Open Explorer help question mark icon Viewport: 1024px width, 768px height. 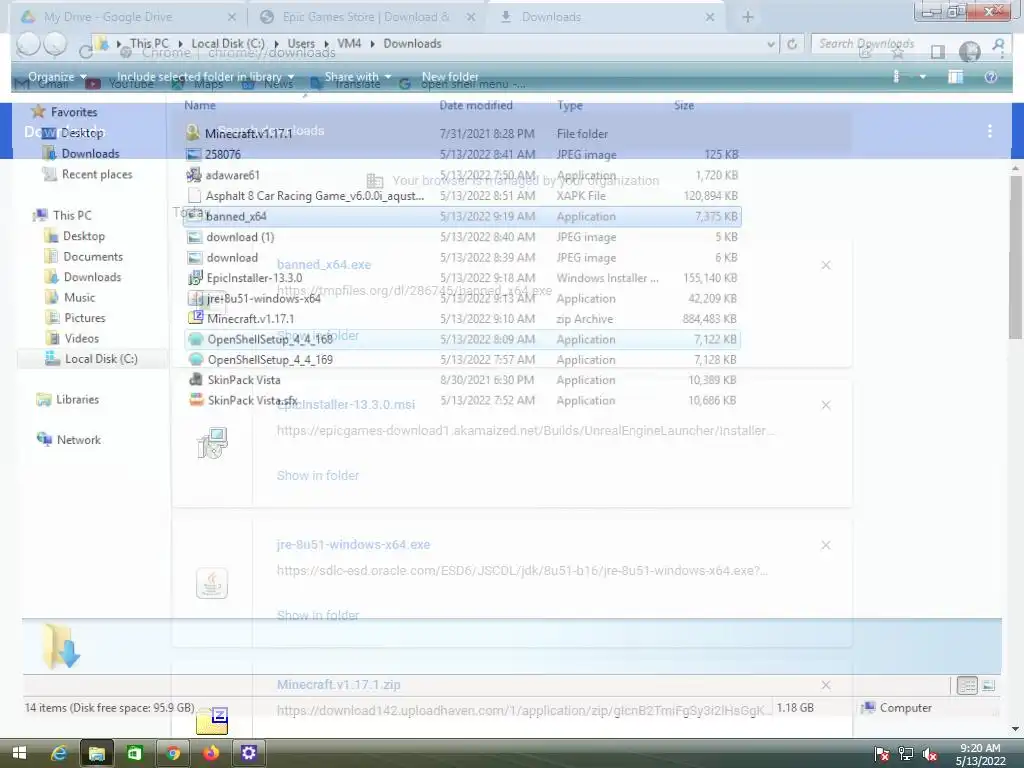[x=991, y=77]
